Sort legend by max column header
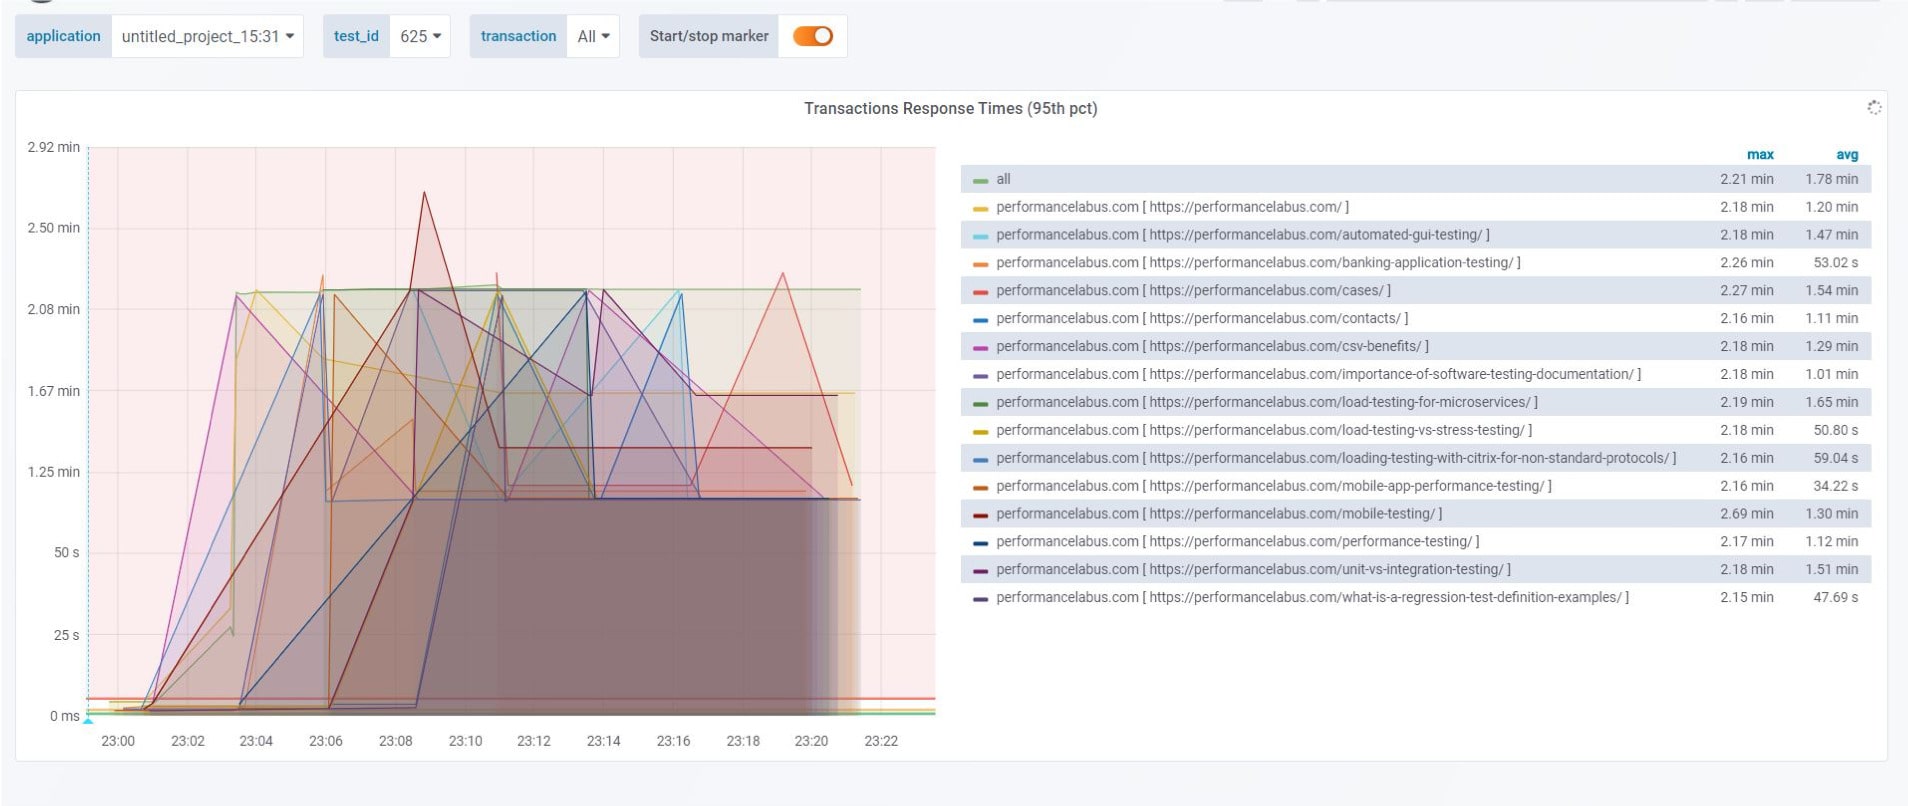Image resolution: width=1908 pixels, height=806 pixels. pyautogui.click(x=1760, y=154)
